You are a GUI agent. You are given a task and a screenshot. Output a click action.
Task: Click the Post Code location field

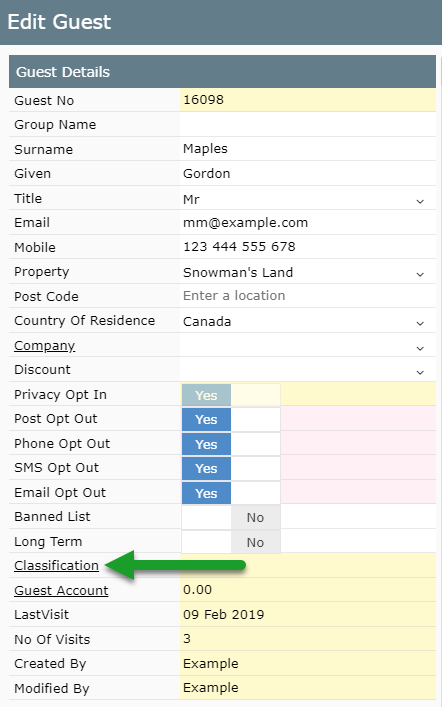click(x=308, y=296)
